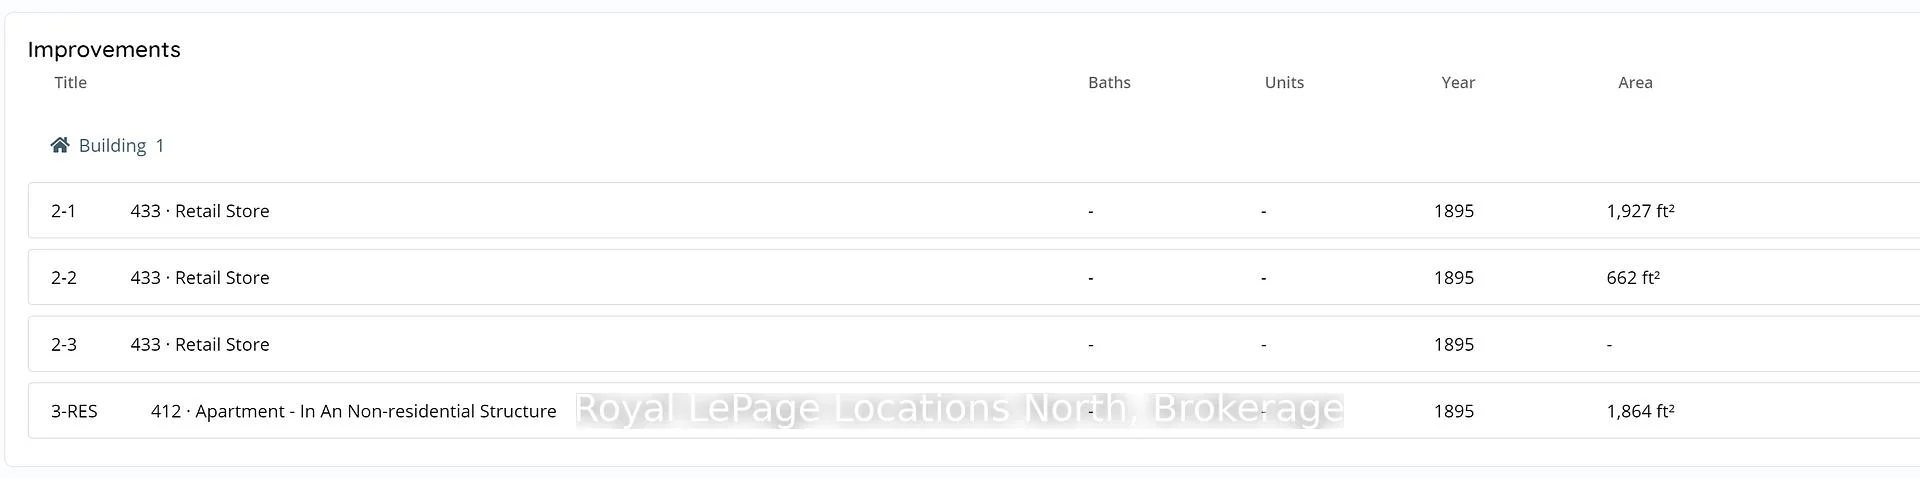Click the 1,864 ft² area value
Screen dimensions: 1920x479
pyautogui.click(x=1640, y=411)
